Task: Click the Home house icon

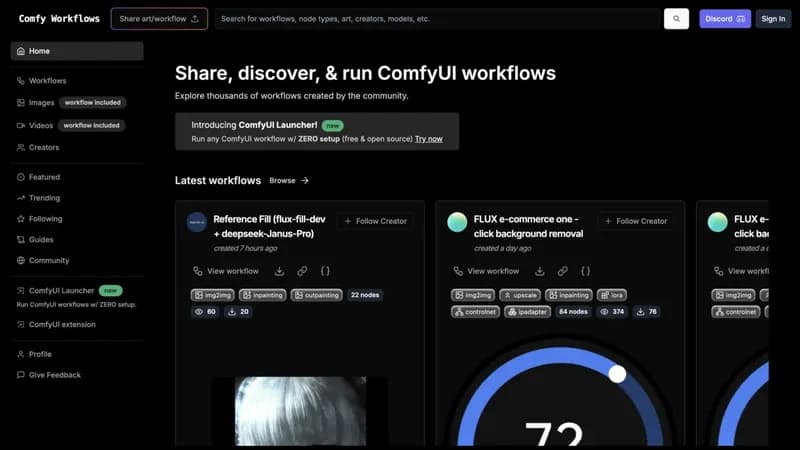Action: tap(20, 51)
